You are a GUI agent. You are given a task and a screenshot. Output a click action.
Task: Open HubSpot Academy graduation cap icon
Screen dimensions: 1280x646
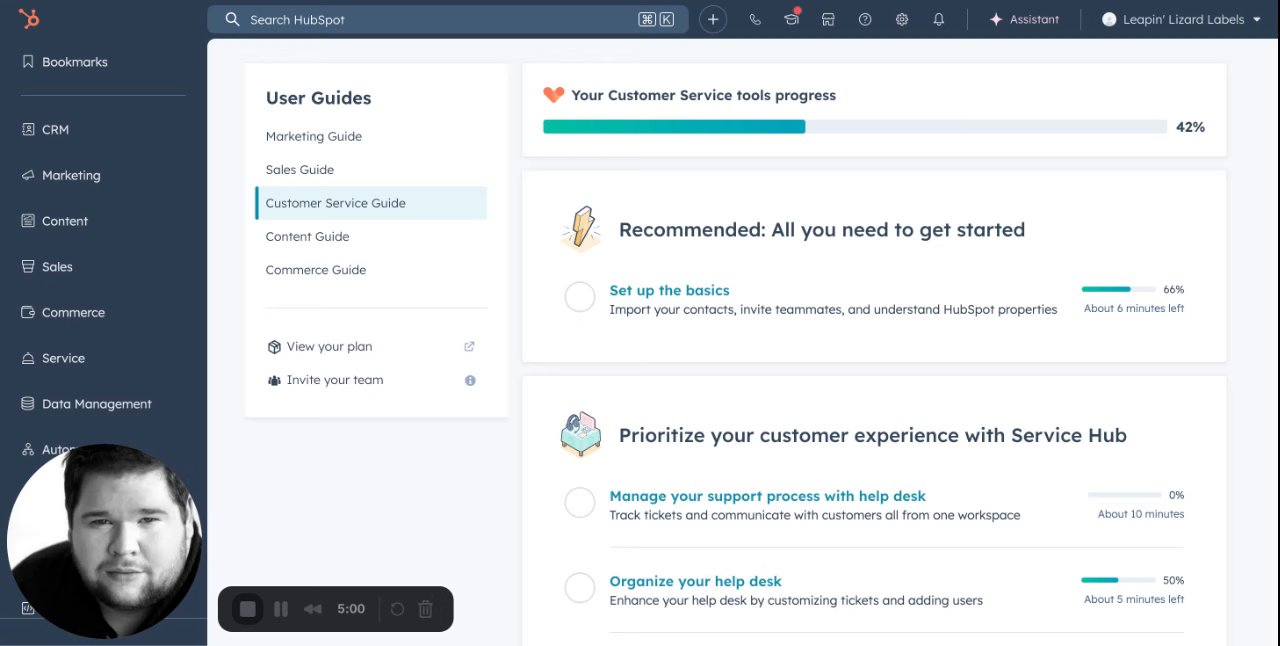click(x=791, y=19)
